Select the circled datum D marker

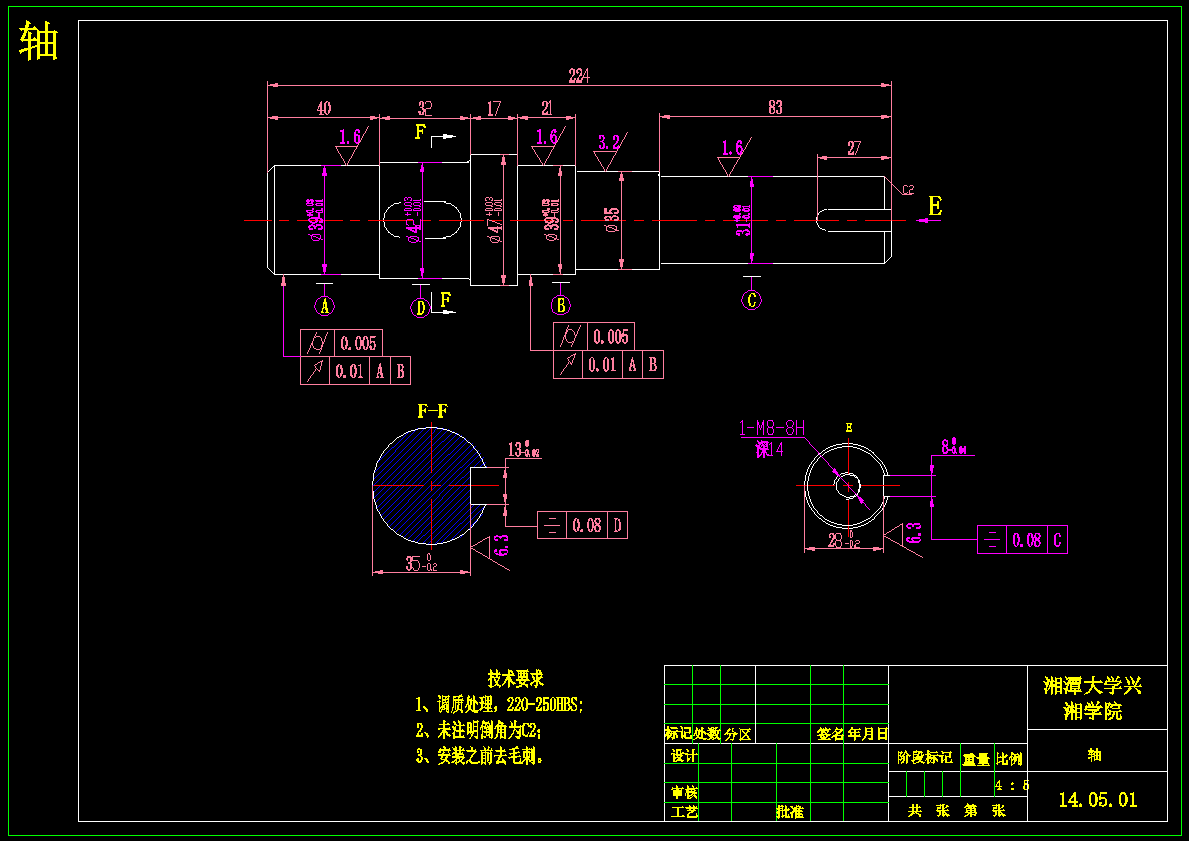click(x=421, y=308)
